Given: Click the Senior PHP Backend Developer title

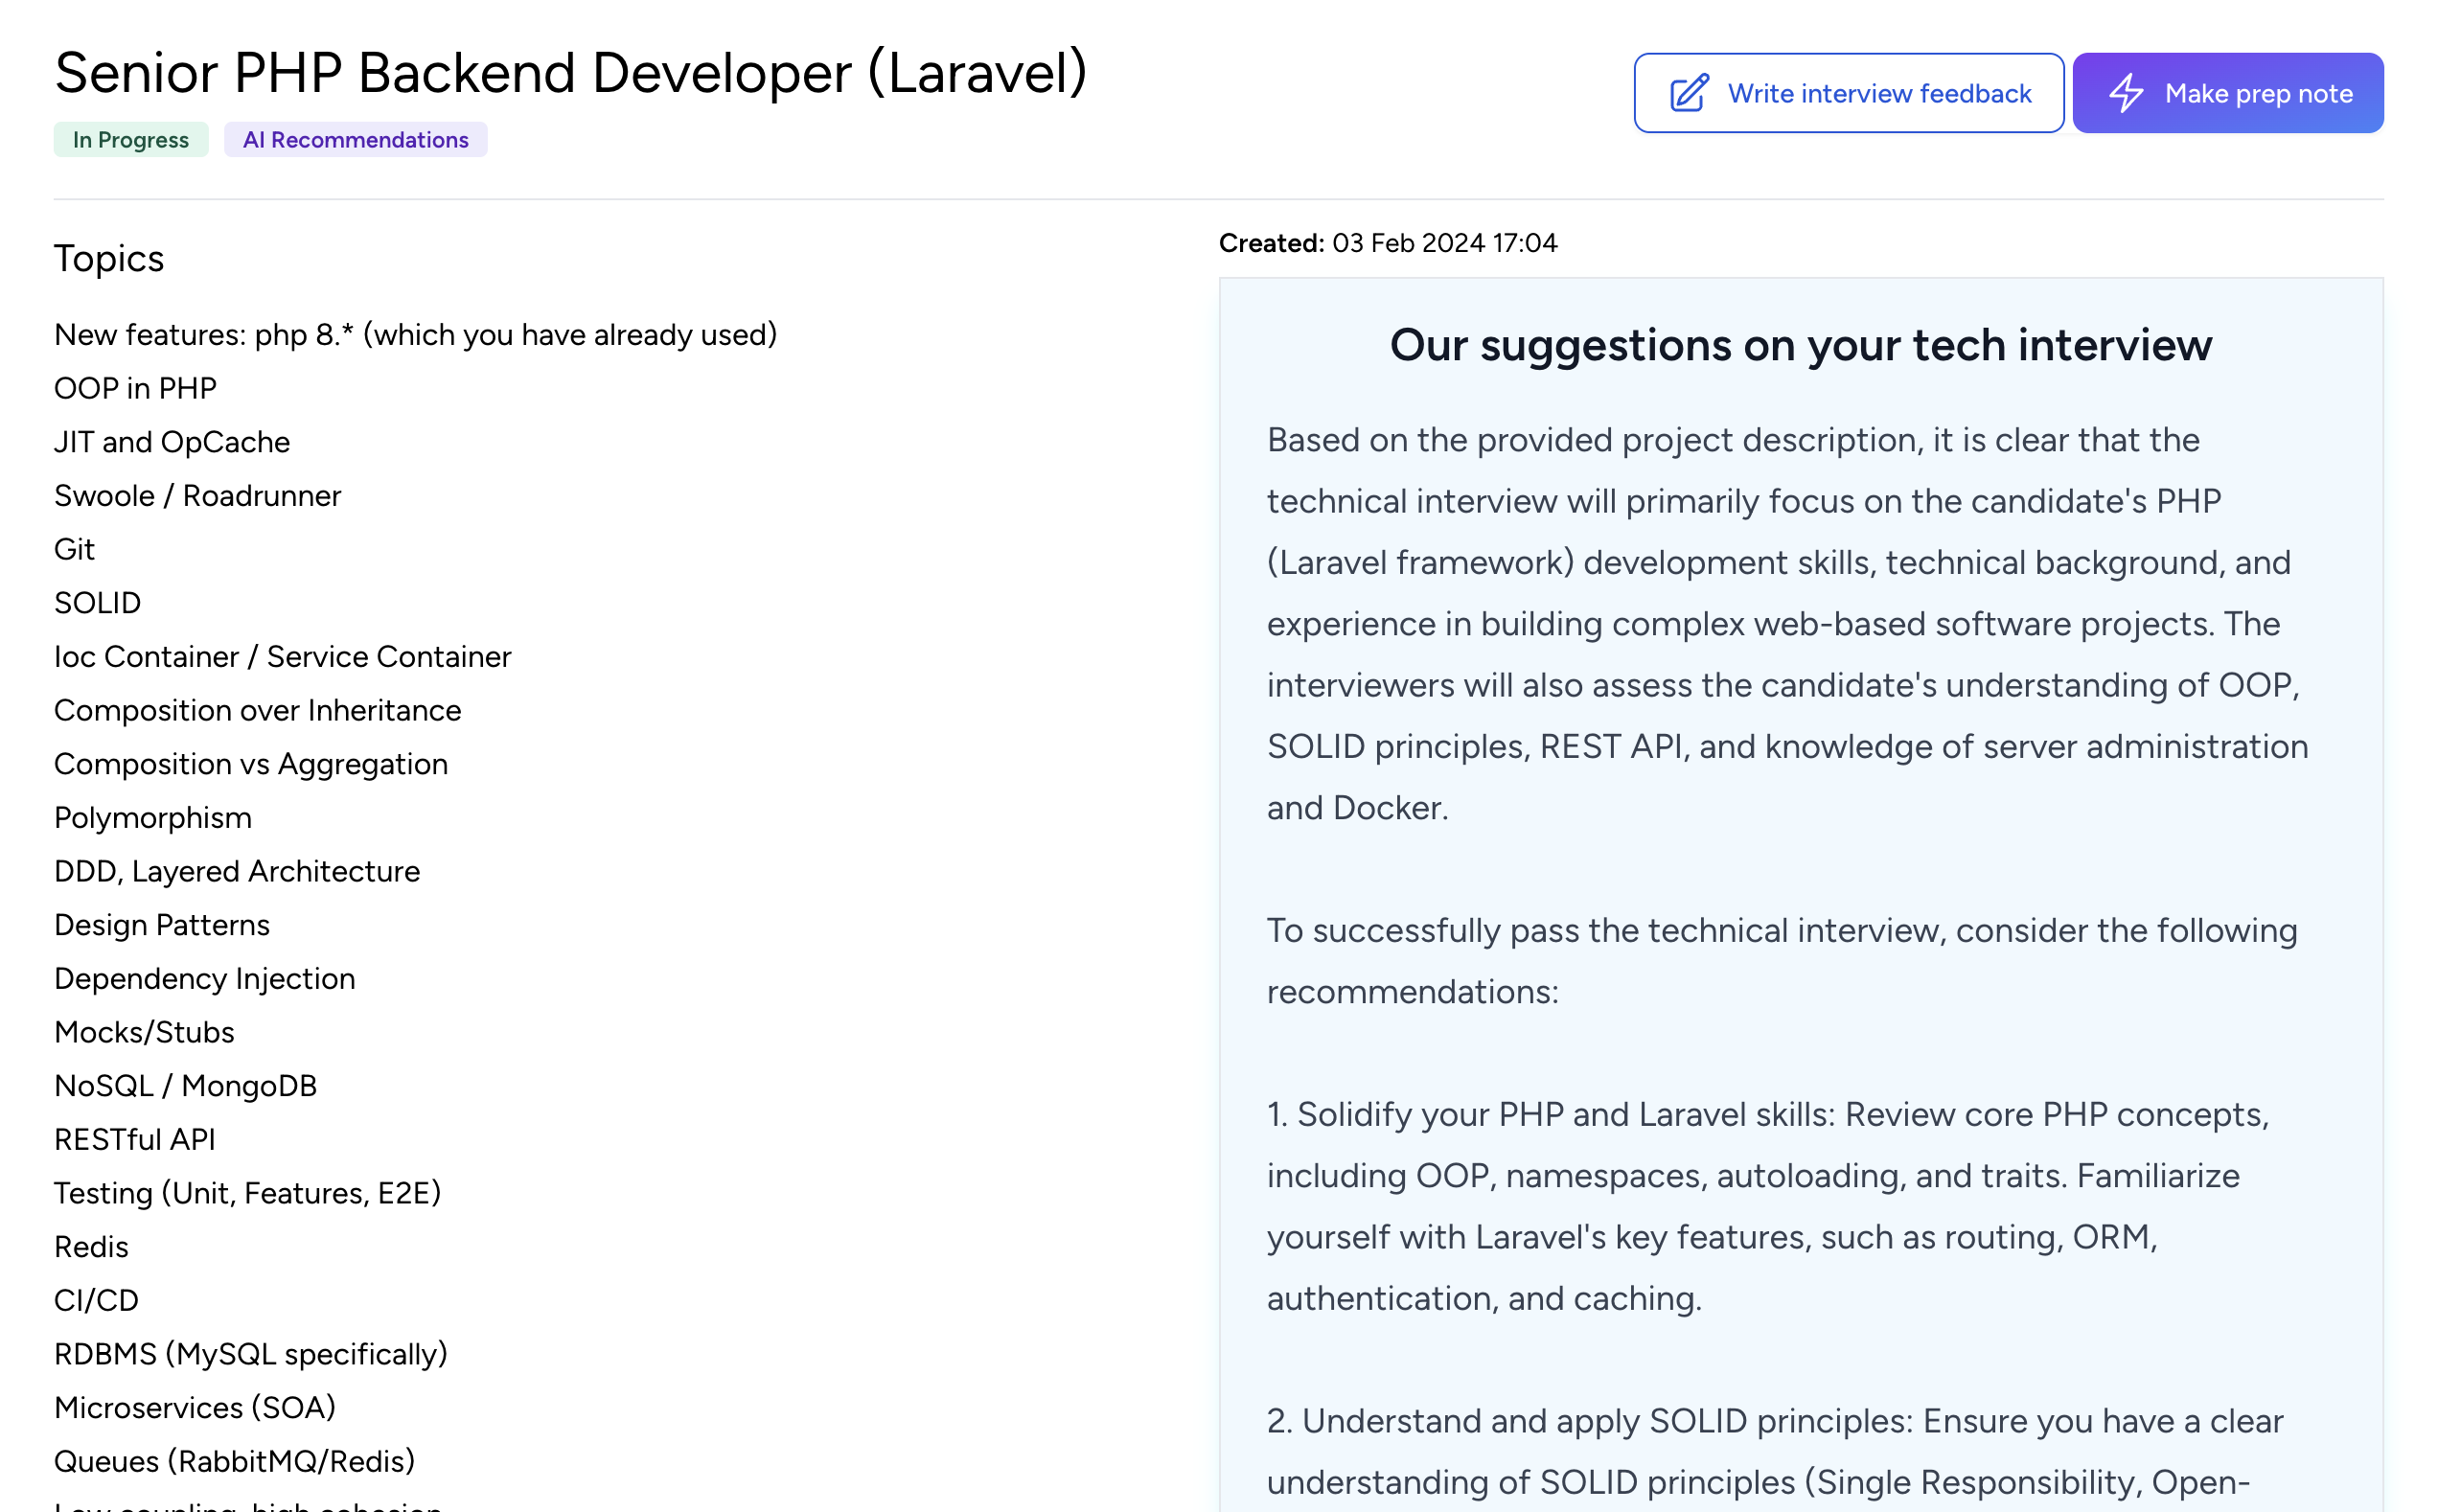Looking at the screenshot, I should pyautogui.click(x=570, y=73).
